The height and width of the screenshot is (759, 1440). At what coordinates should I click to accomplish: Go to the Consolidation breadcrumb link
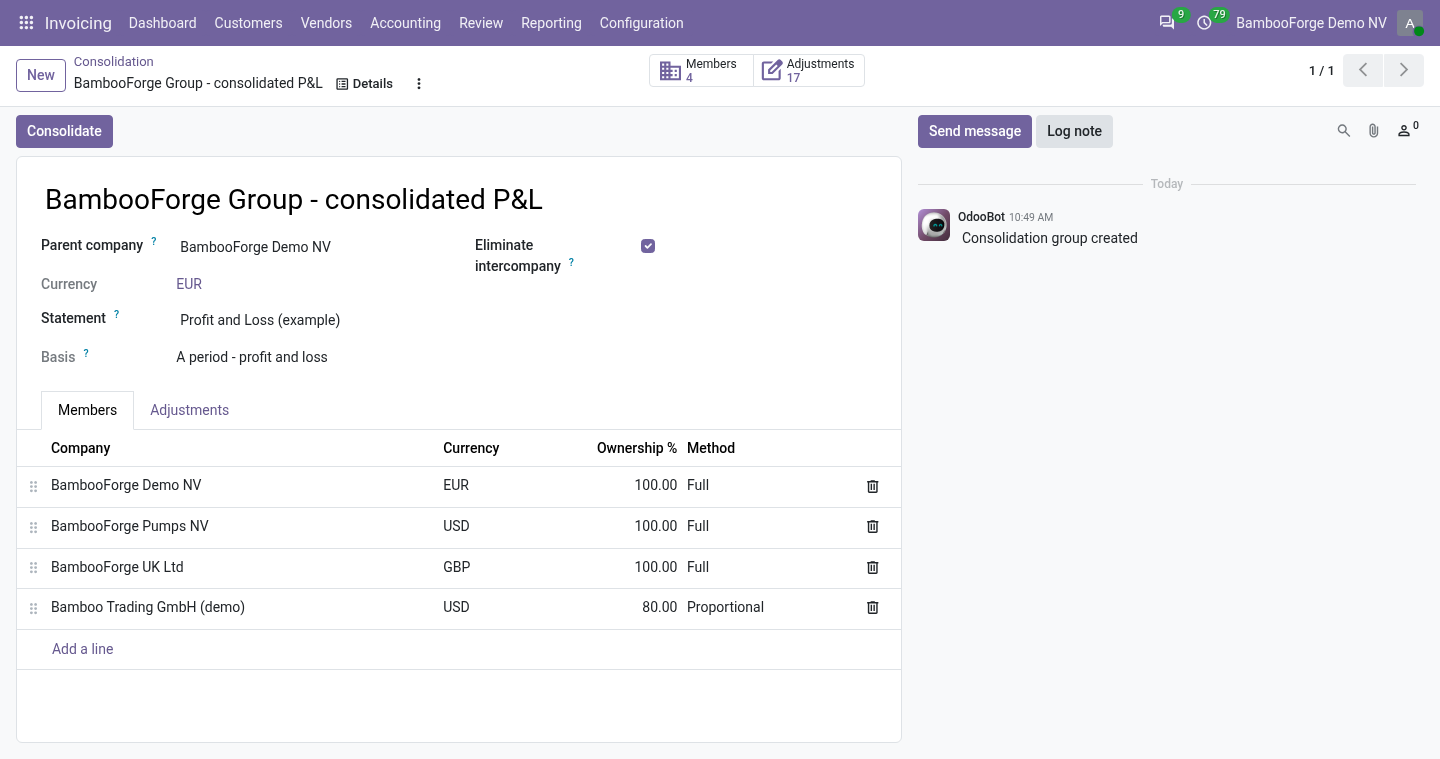tap(114, 62)
